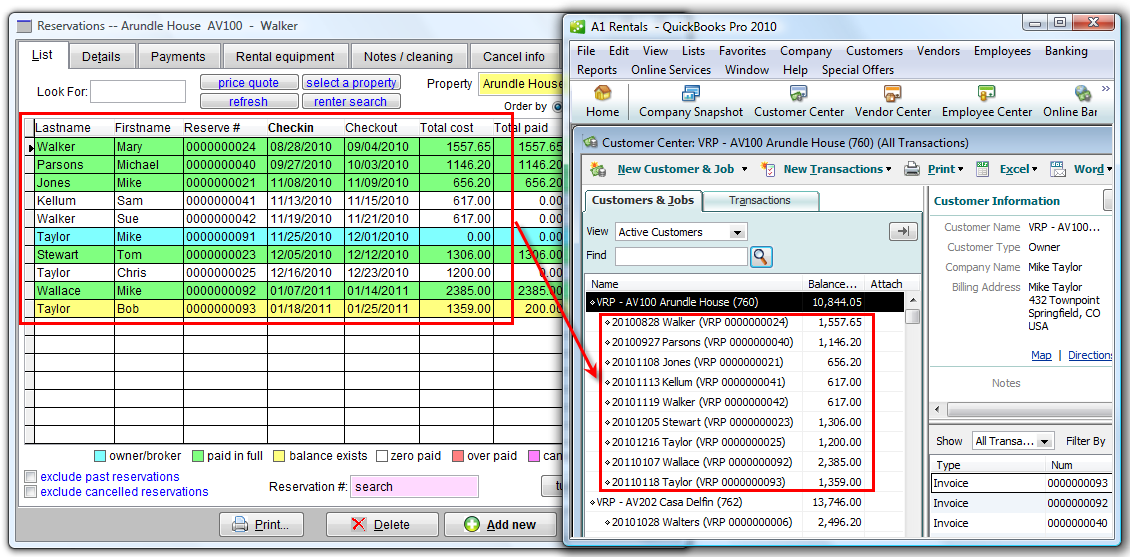Click the select a property button
This screenshot has width=1130, height=557.
pyautogui.click(x=352, y=83)
